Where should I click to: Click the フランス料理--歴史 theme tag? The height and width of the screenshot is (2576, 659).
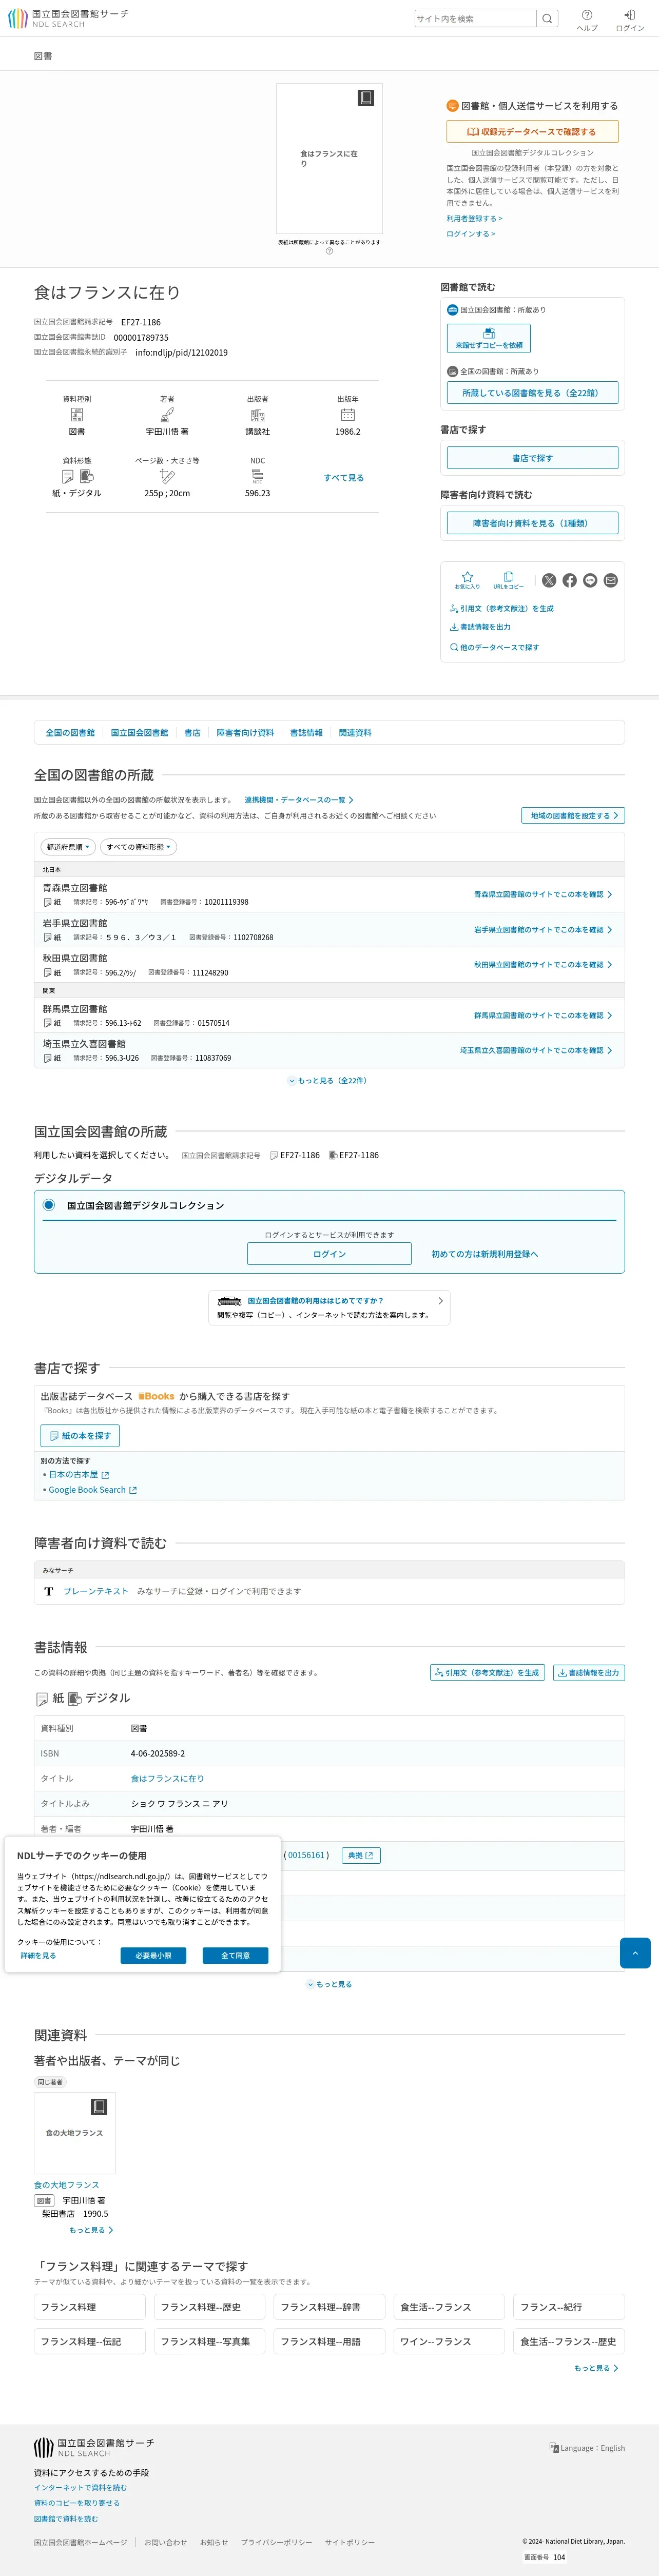coord(210,2307)
